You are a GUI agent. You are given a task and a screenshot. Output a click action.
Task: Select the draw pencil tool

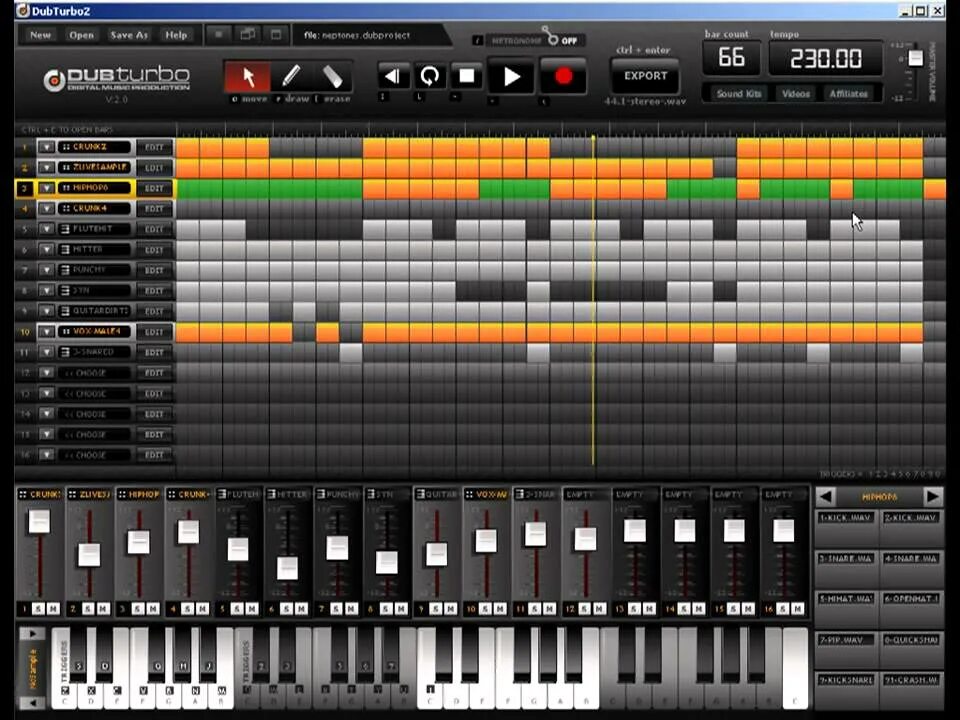pyautogui.click(x=291, y=77)
